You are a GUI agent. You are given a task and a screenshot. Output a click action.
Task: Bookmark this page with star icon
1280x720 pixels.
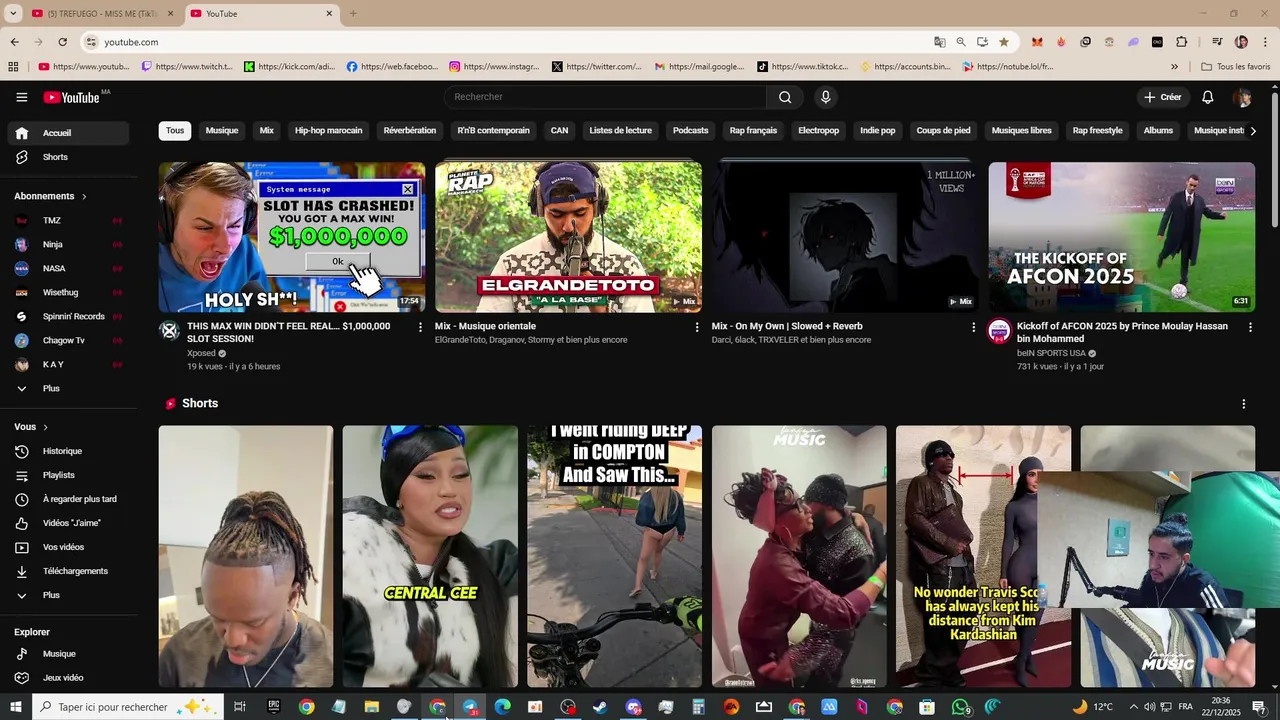[x=1003, y=42]
